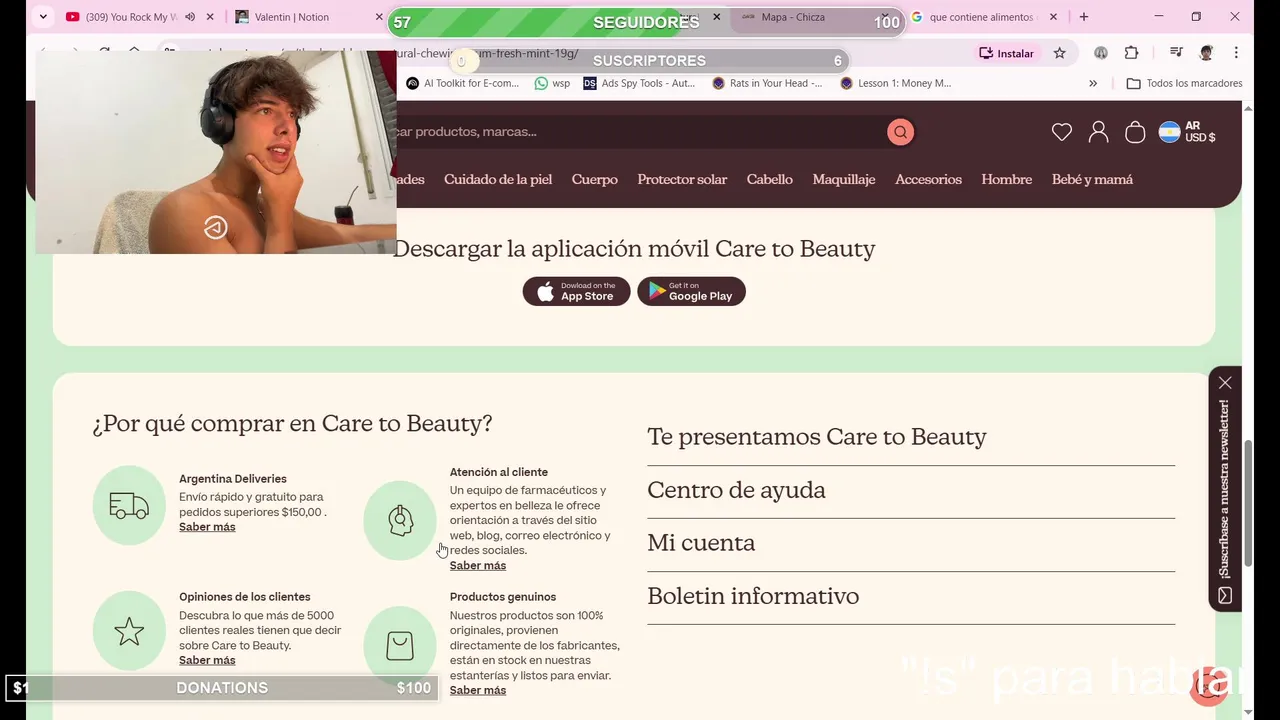Click the newsletter envelope icon on side banner
This screenshot has height=720, width=1280.
tap(1225, 595)
